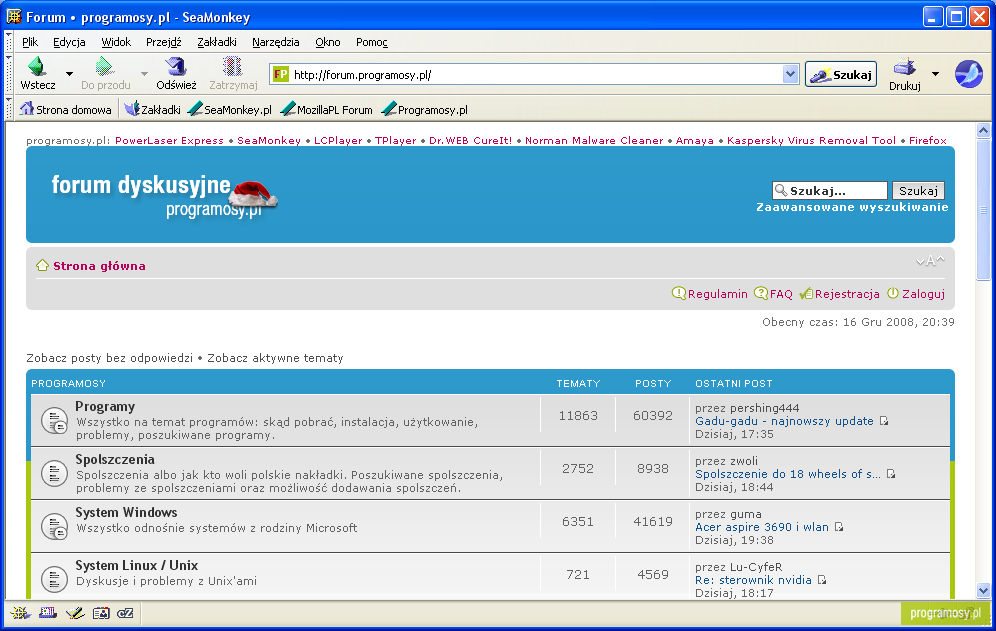Open Composer icon in status bar
Viewport: 996px width, 631px height.
click(74, 613)
